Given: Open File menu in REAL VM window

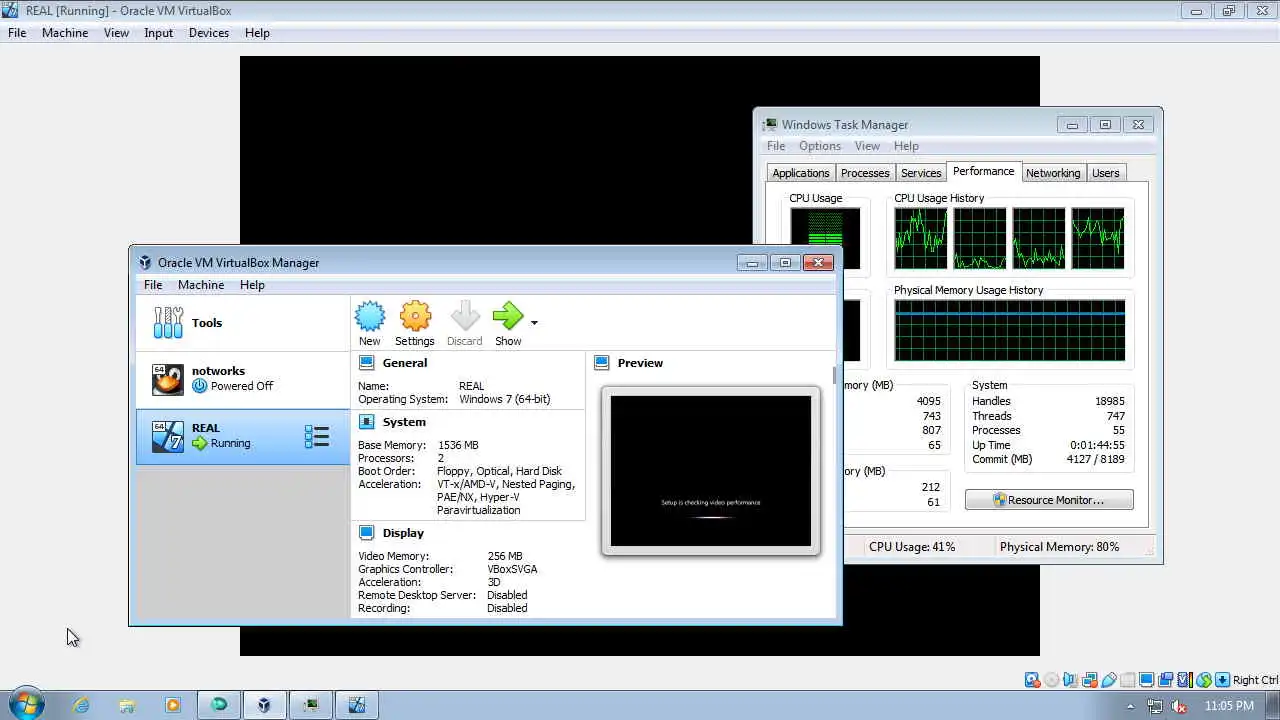Looking at the screenshot, I should click(17, 32).
